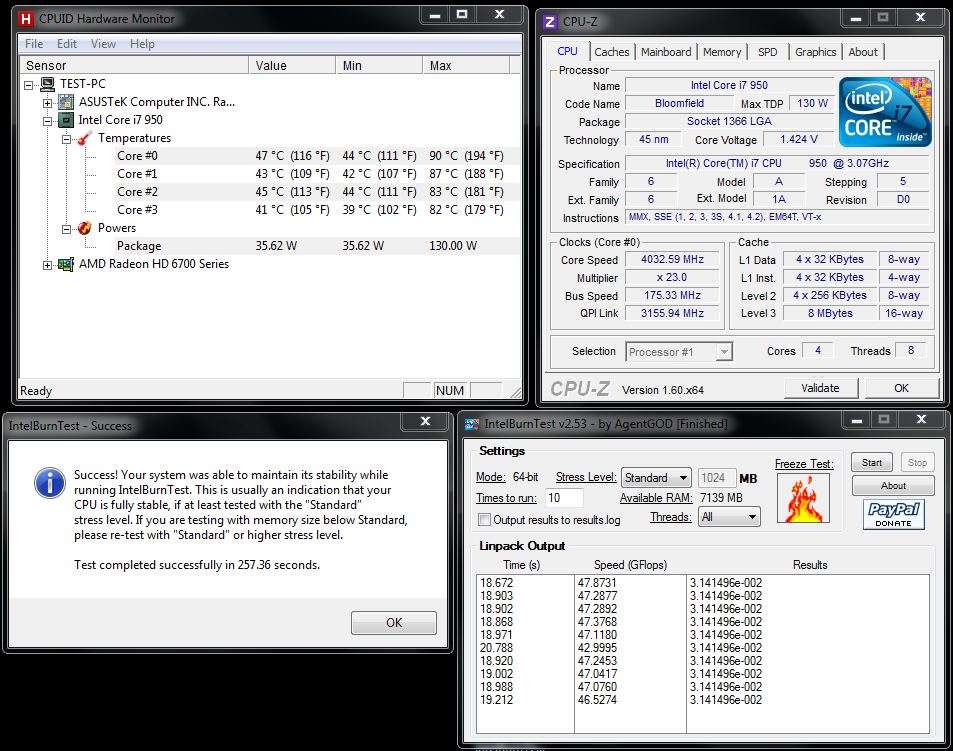The height and width of the screenshot is (751, 953).
Task: Click the 1024 MB memory size field
Action: tap(717, 478)
